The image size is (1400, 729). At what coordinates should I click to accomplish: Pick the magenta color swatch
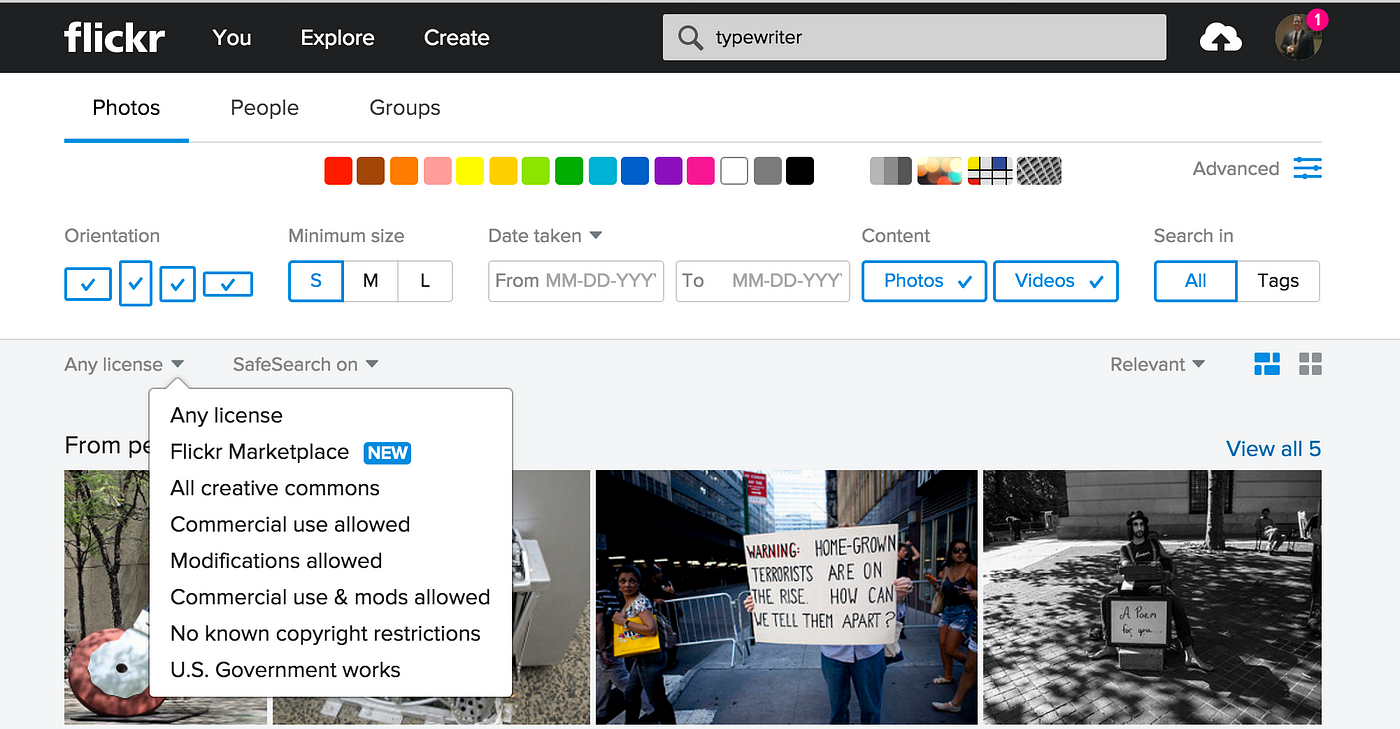tap(701, 171)
